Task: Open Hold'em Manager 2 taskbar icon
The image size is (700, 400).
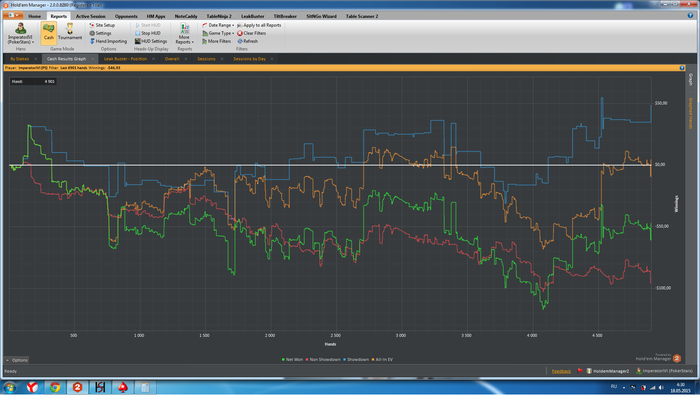Action: [x=77, y=387]
